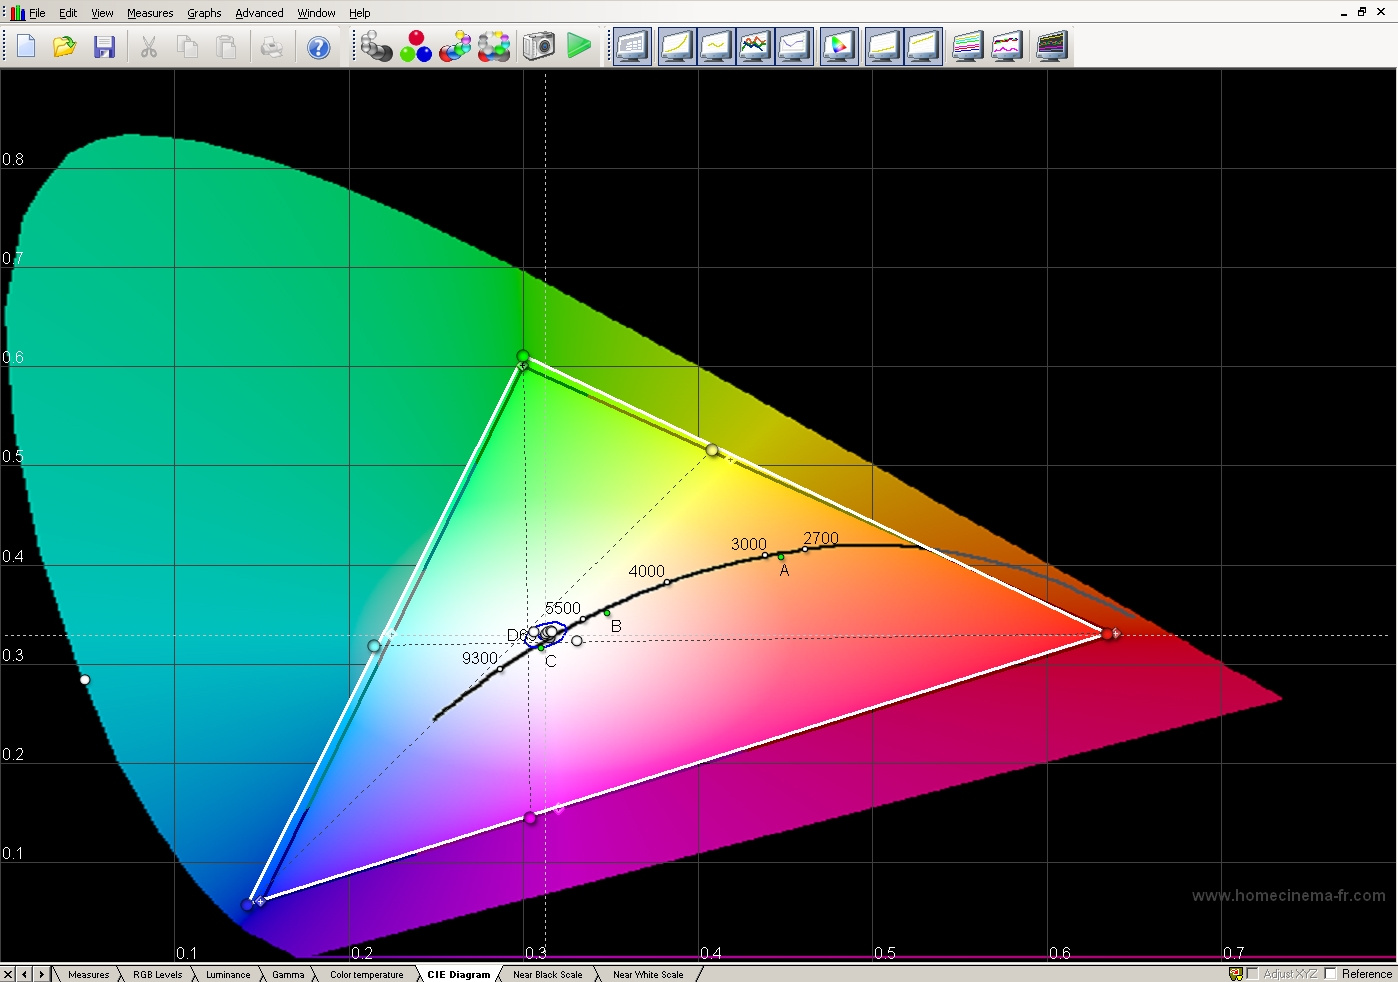The width and height of the screenshot is (1398, 982).
Task: Open the Measures menu
Action: pyautogui.click(x=150, y=13)
